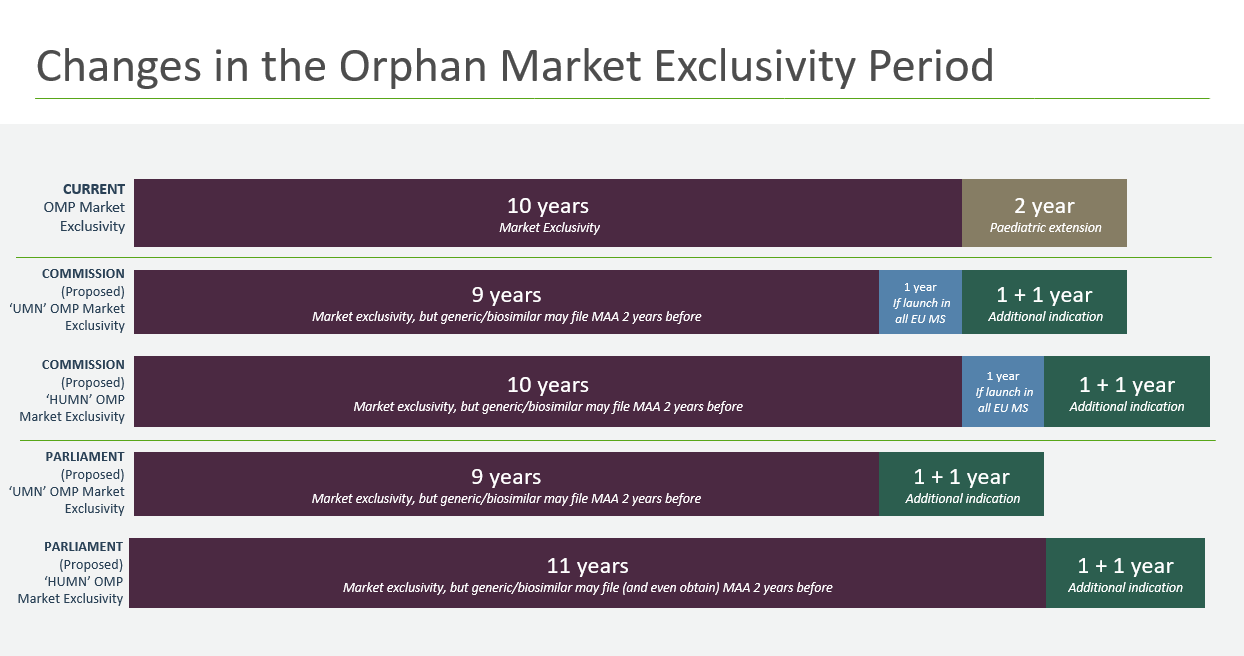Select Commission UMN 1 + 1 year Additional indication
This screenshot has width=1244, height=656.
tap(1044, 302)
